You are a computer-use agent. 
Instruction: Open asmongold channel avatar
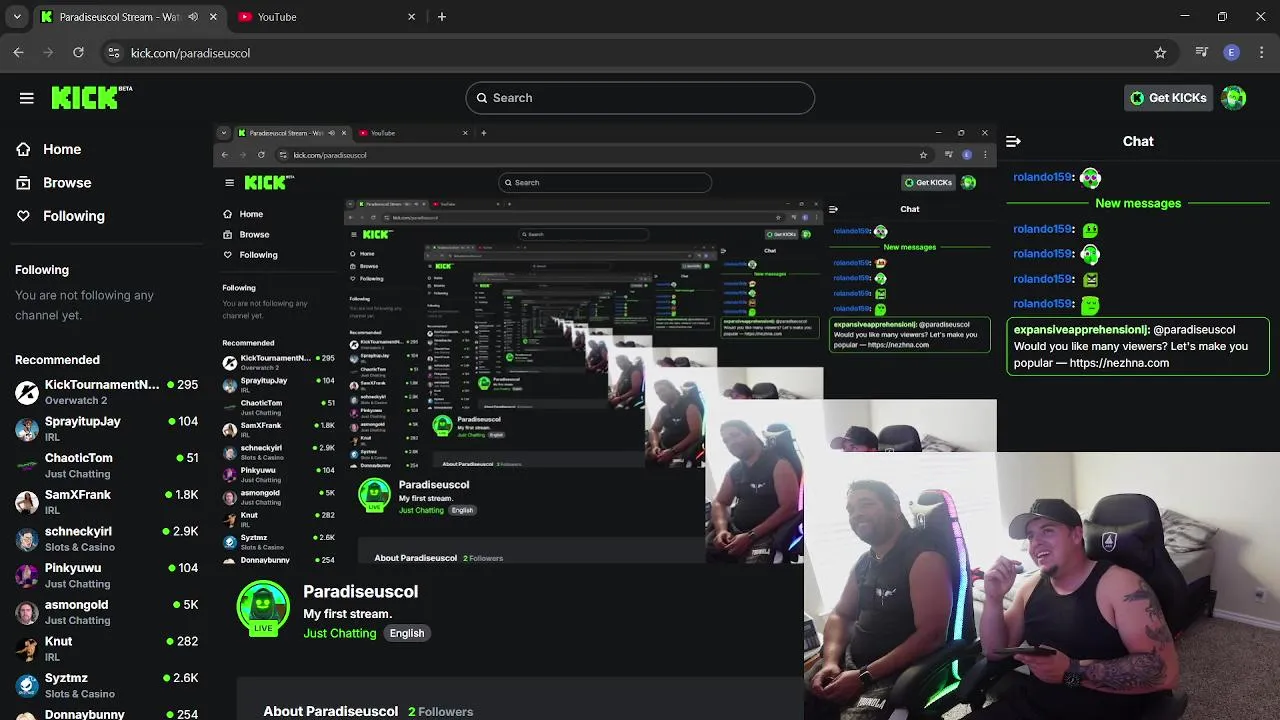point(27,612)
